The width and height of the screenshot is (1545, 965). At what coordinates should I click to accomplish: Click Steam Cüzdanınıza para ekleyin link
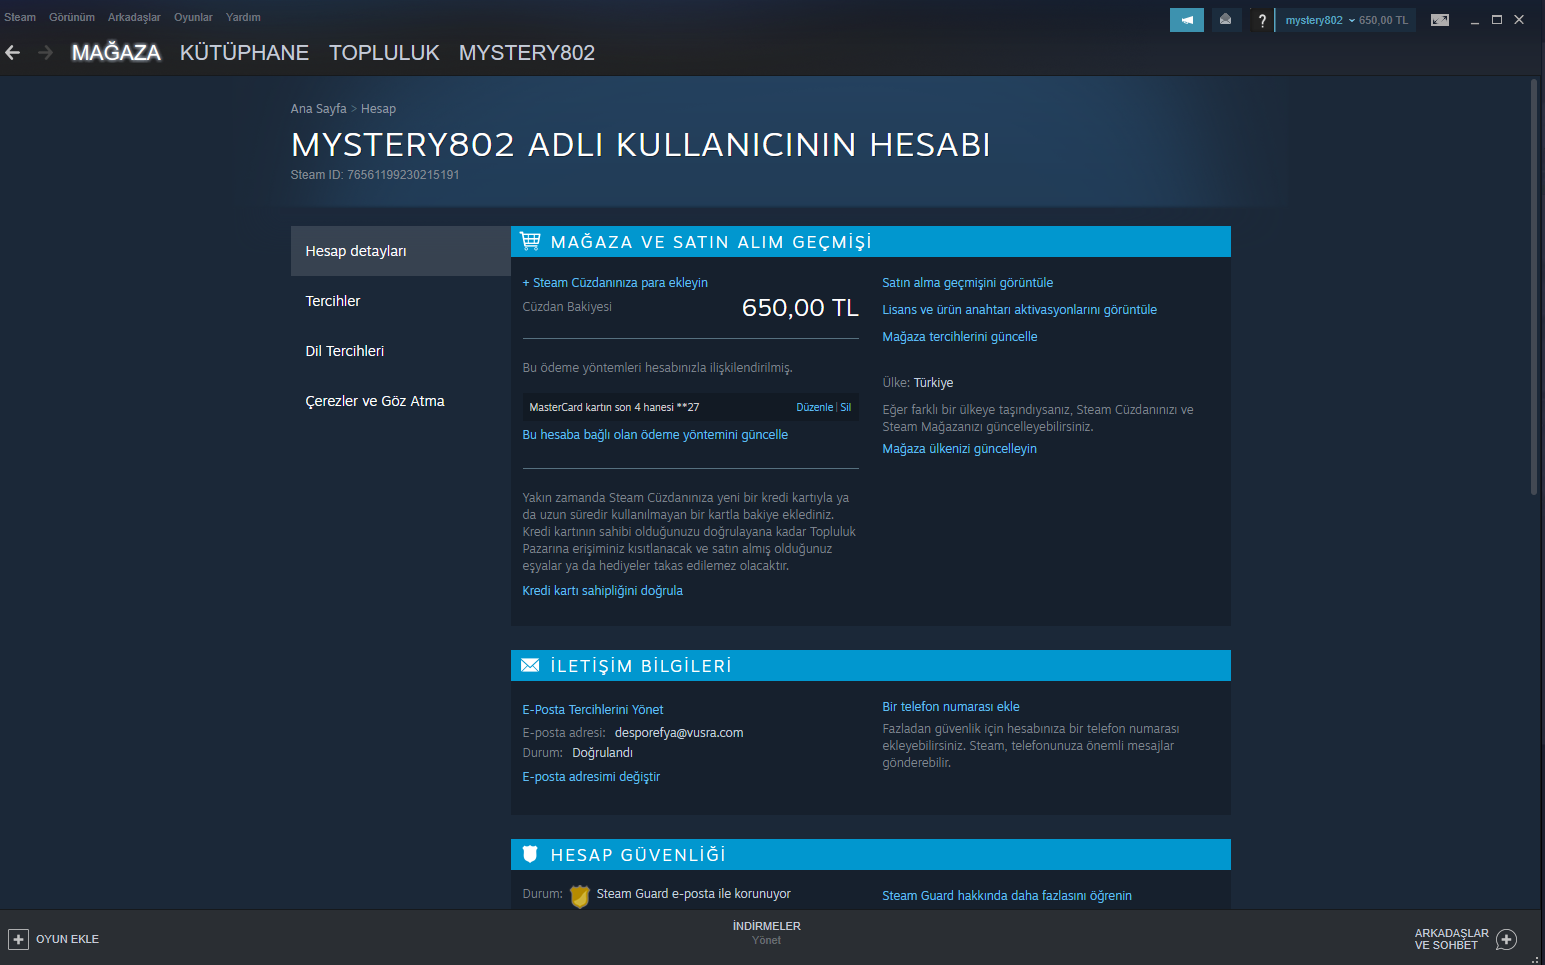[x=615, y=283]
